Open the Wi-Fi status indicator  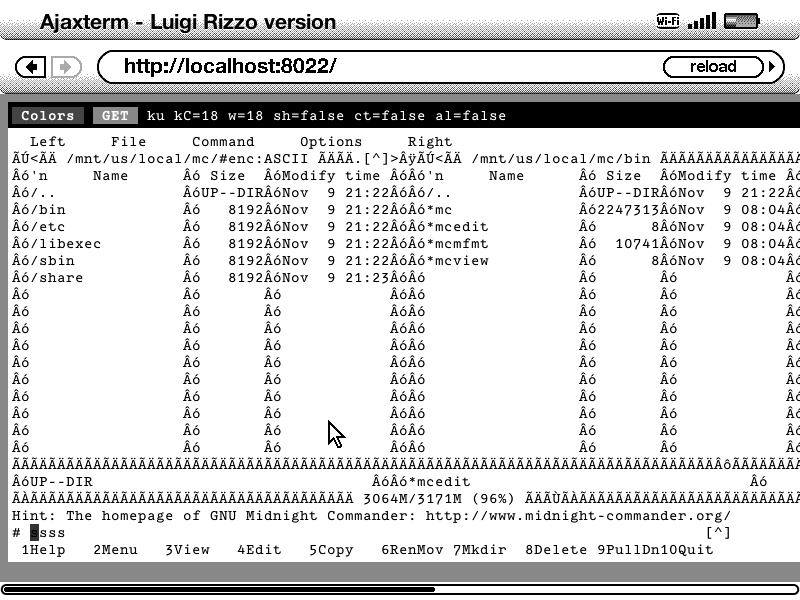[668, 21]
